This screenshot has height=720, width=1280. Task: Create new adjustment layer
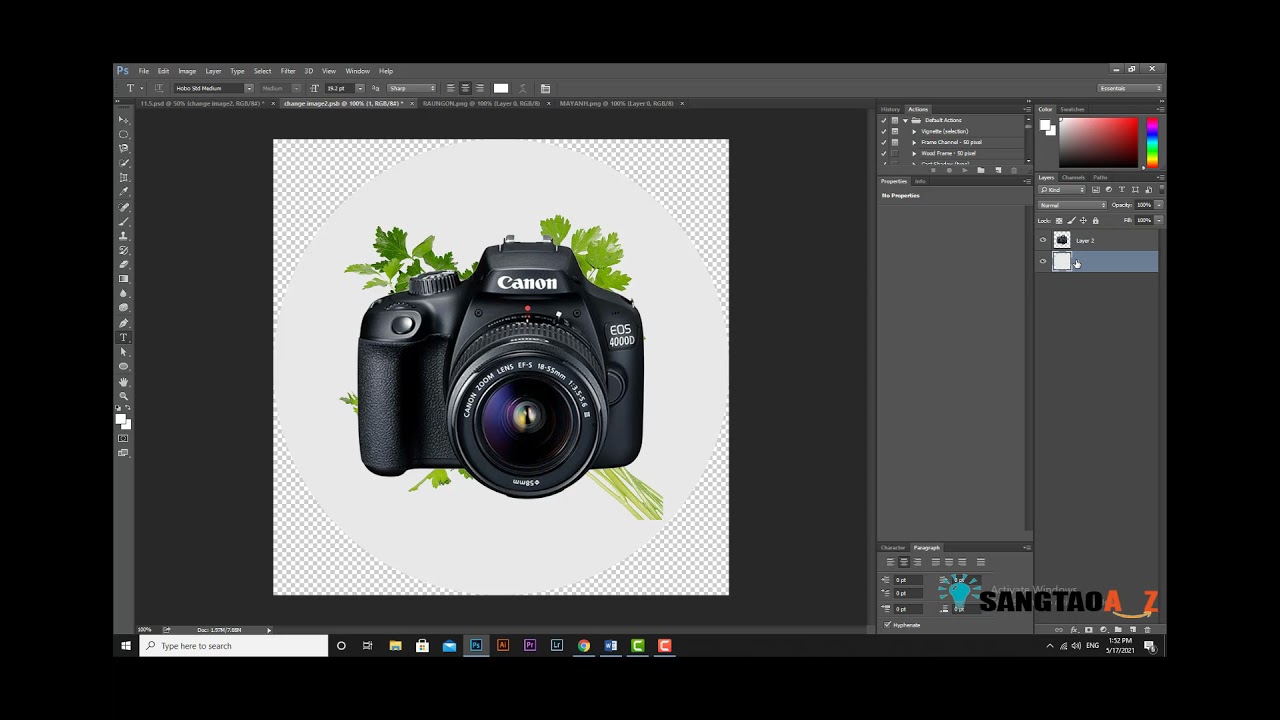point(1103,630)
